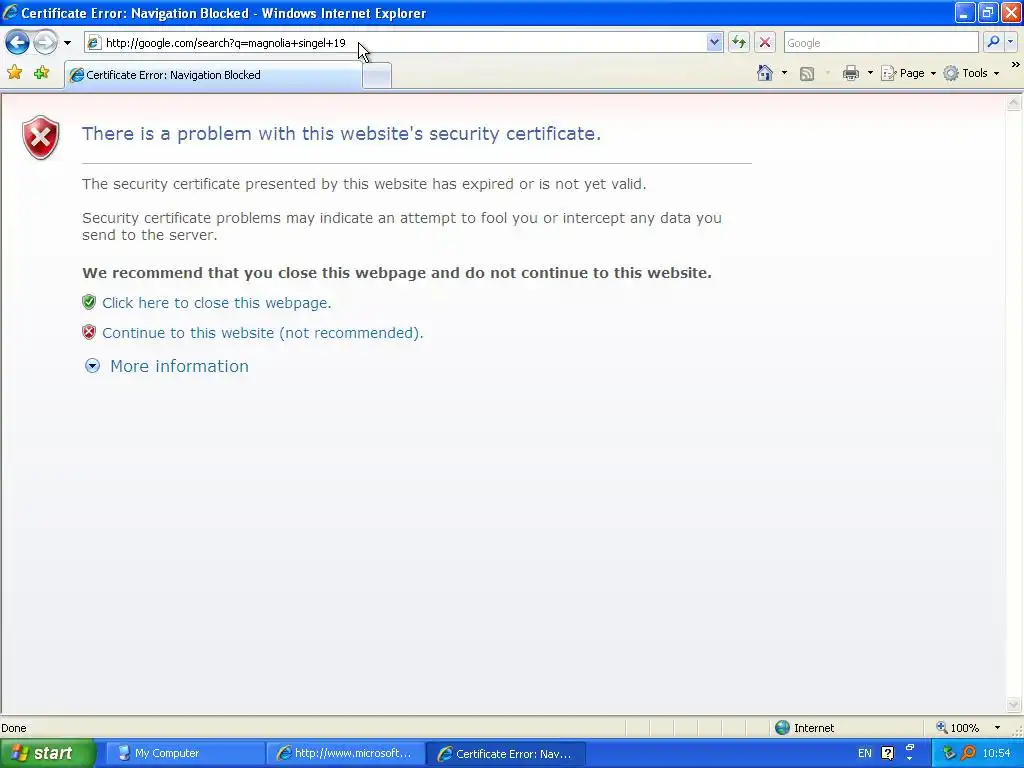Switch to the microsoft.com taskbar window
Screen dimensions: 1024x768
(345, 754)
